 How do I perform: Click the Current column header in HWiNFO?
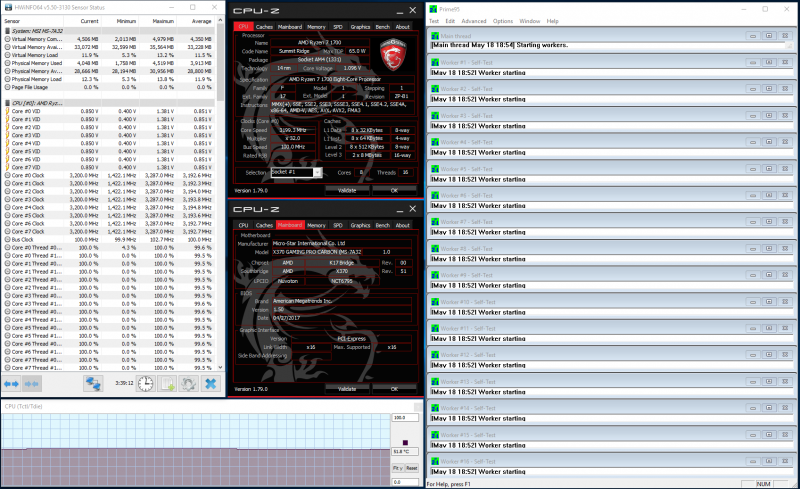(x=82, y=21)
